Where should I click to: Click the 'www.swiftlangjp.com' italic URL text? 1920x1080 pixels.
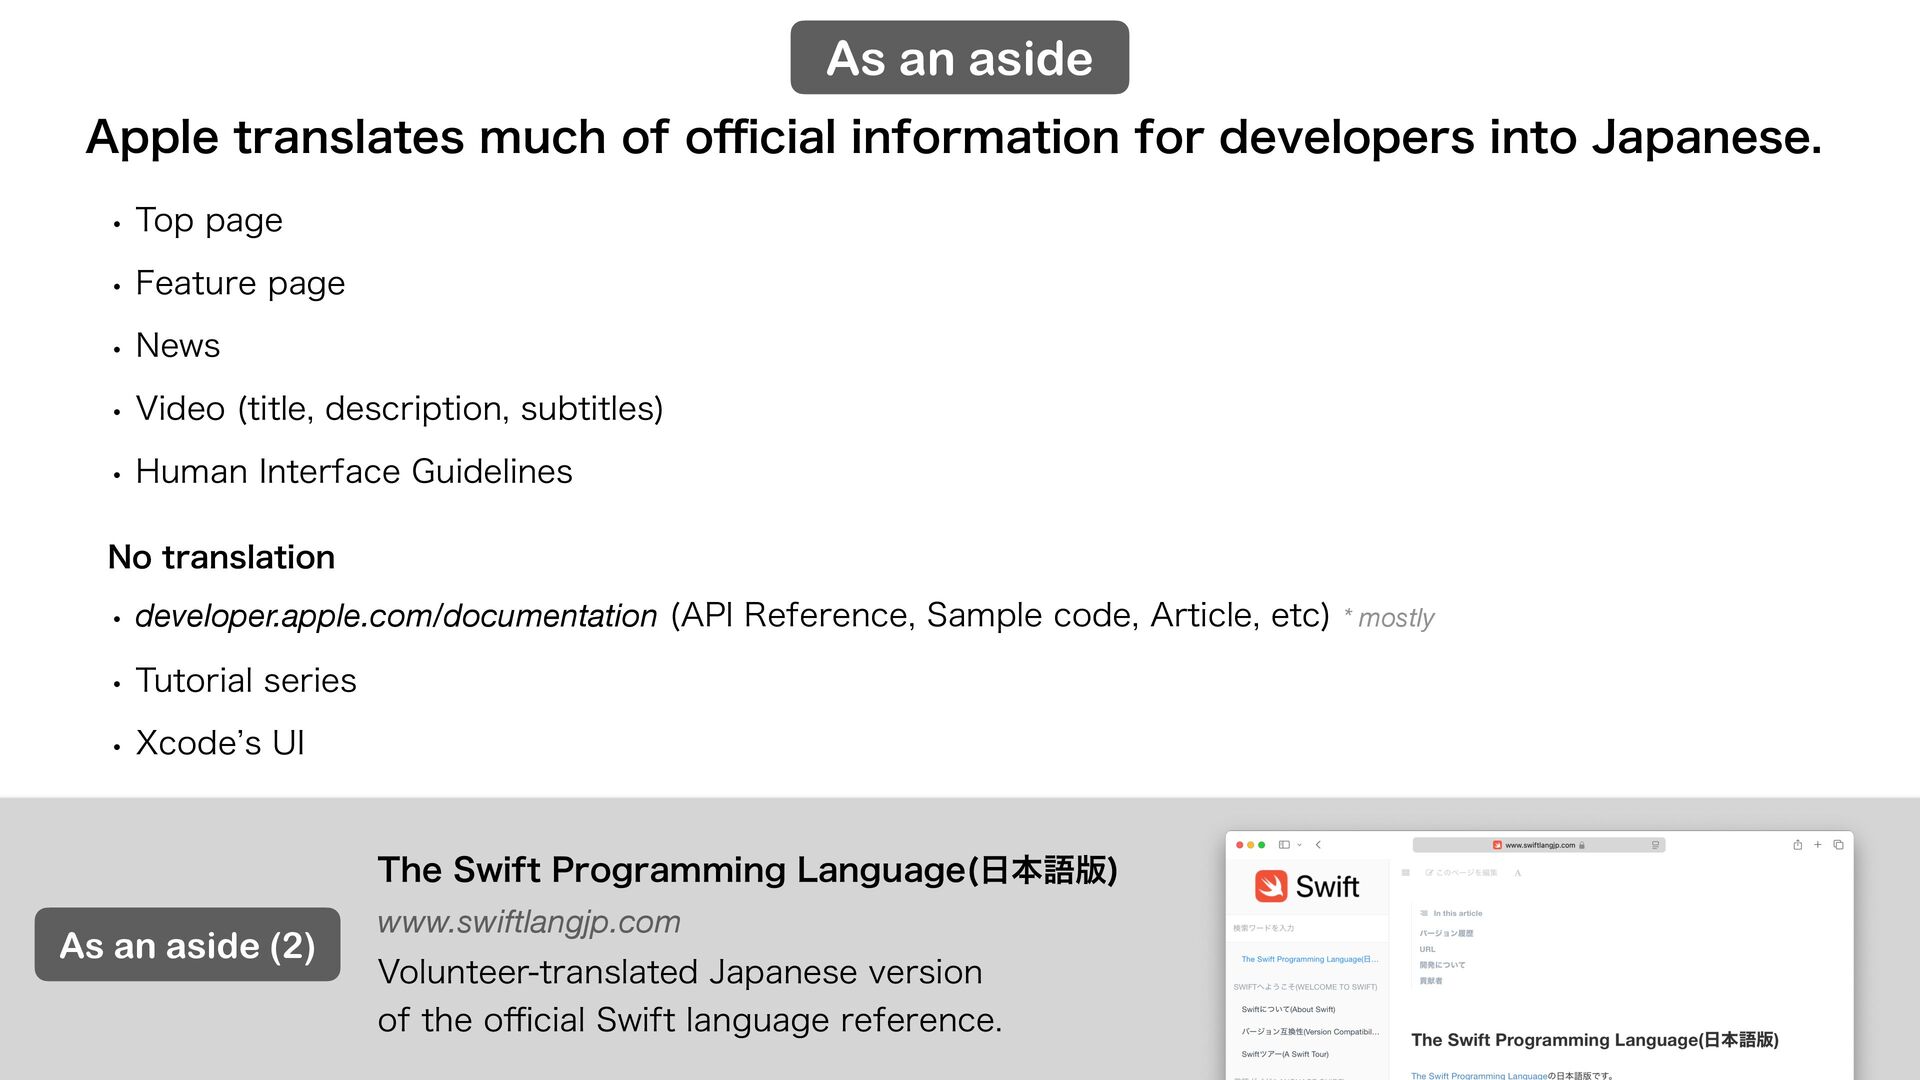[529, 922]
